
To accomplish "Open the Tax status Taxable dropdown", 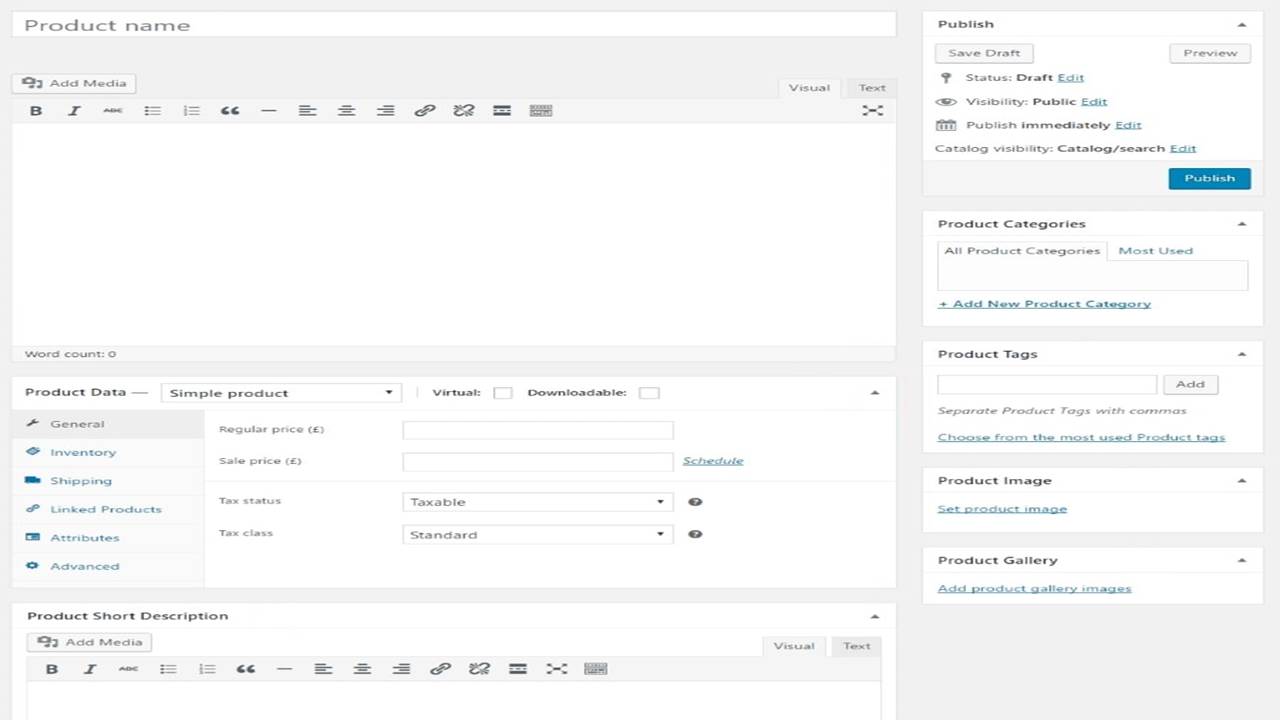I will (538, 502).
